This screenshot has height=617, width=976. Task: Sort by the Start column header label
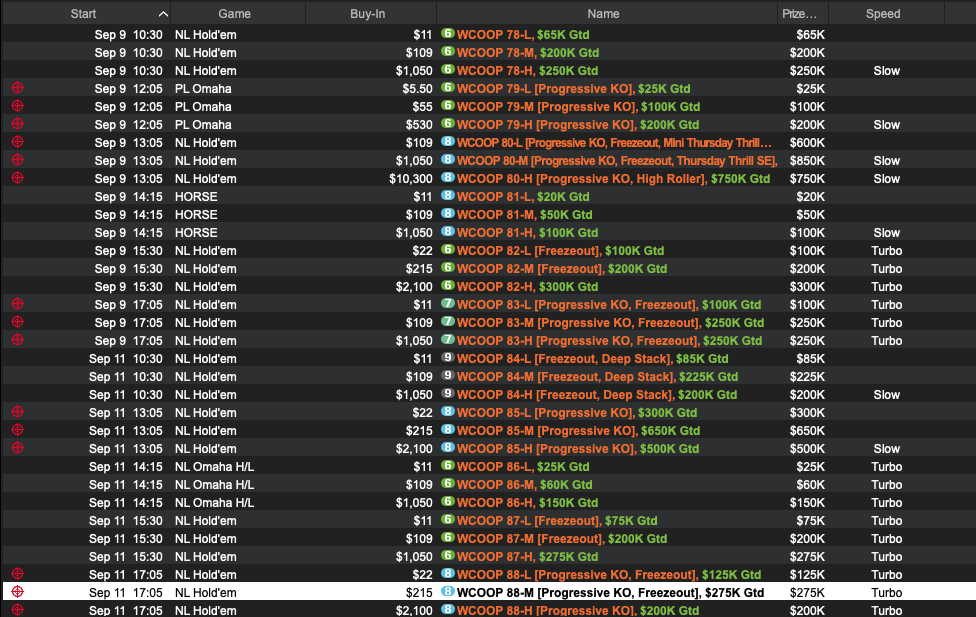[x=83, y=14]
